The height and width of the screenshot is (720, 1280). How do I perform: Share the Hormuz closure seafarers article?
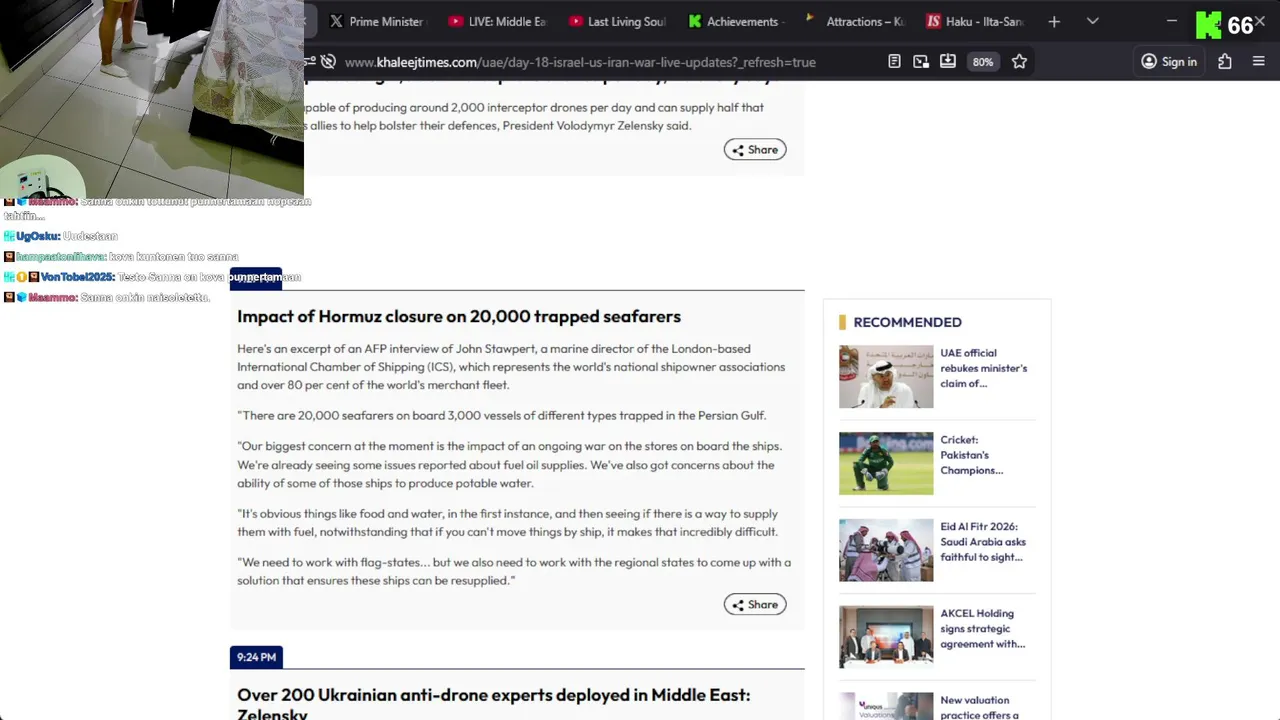click(x=755, y=604)
